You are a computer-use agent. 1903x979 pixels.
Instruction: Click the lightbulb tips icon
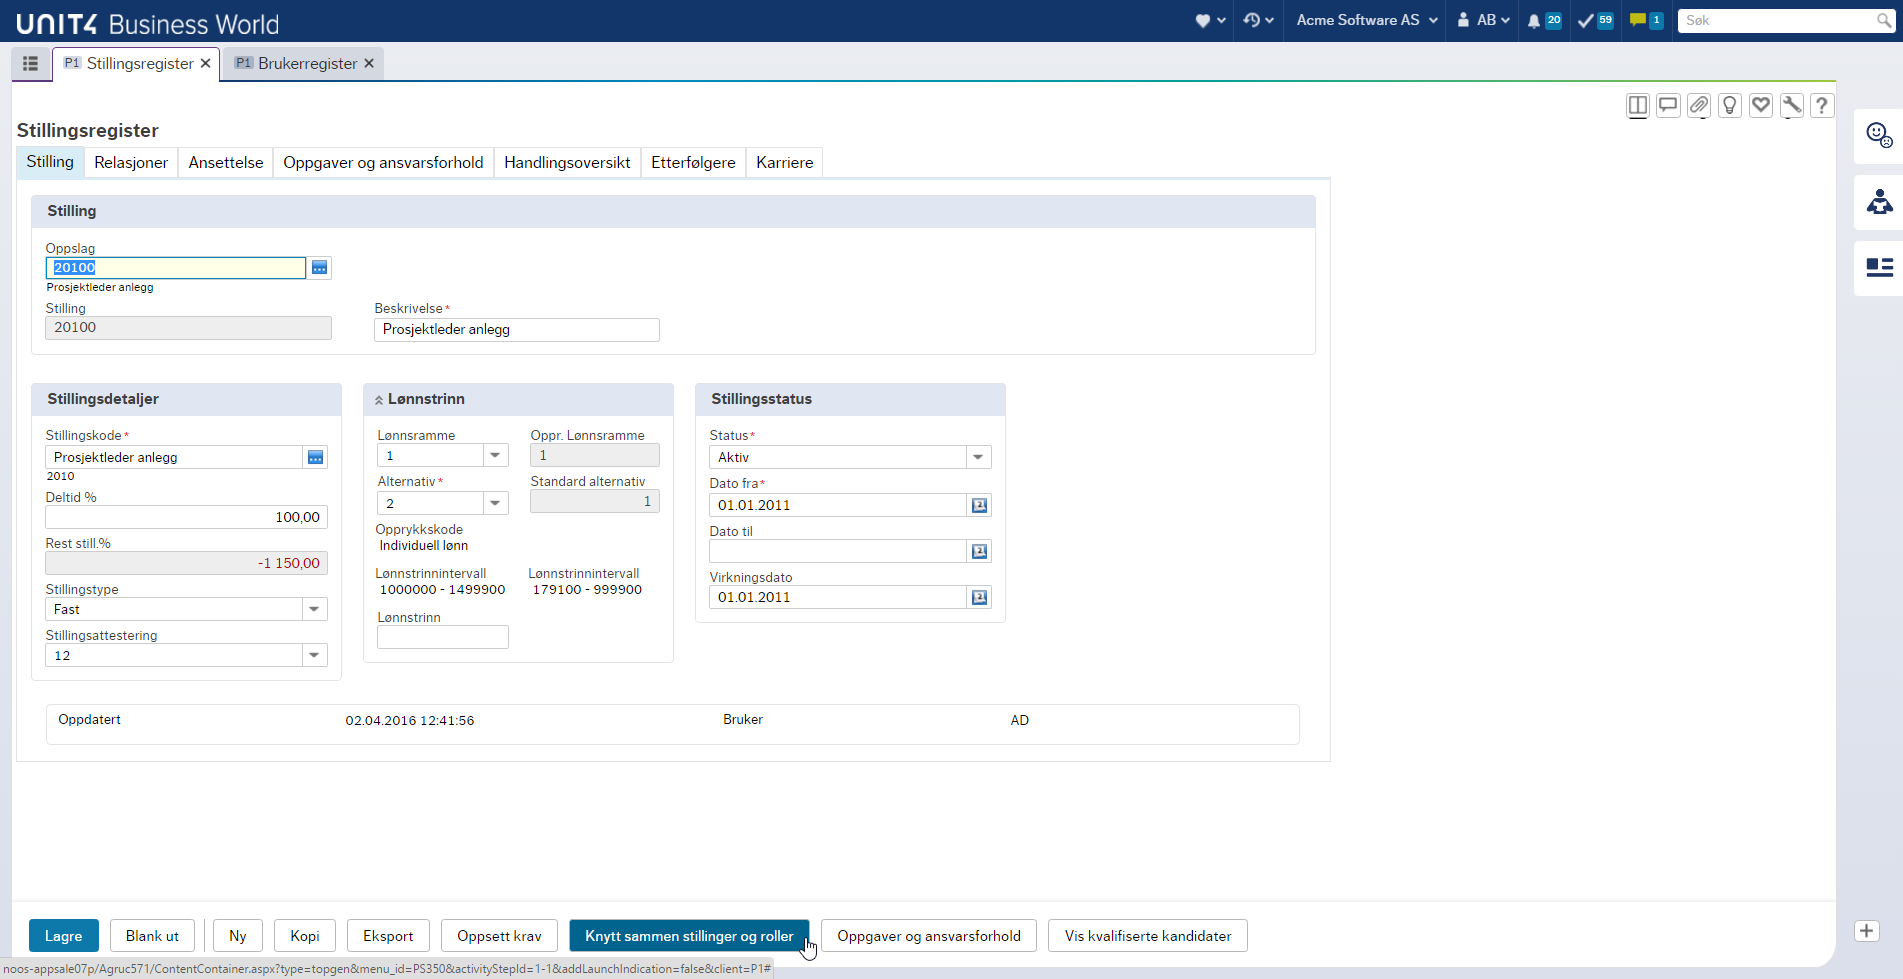click(1730, 105)
